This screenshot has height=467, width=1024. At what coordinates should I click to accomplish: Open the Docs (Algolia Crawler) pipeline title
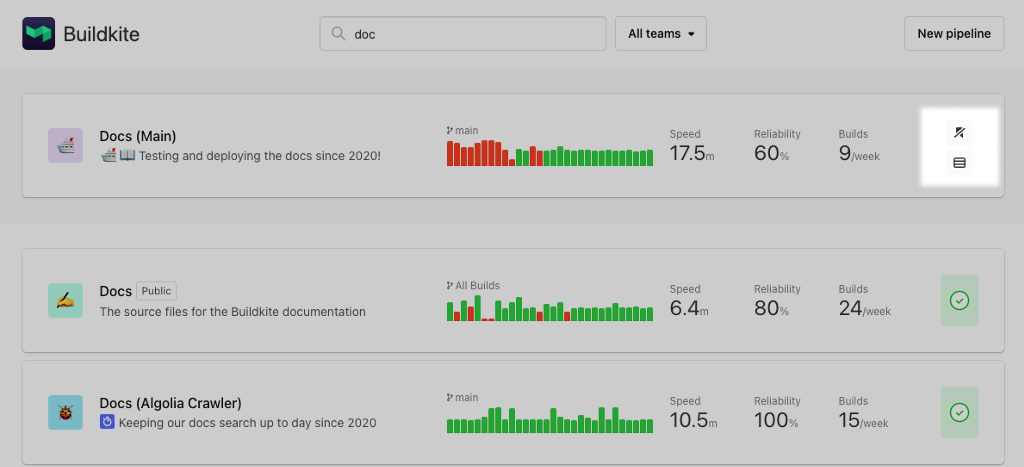tap(170, 403)
